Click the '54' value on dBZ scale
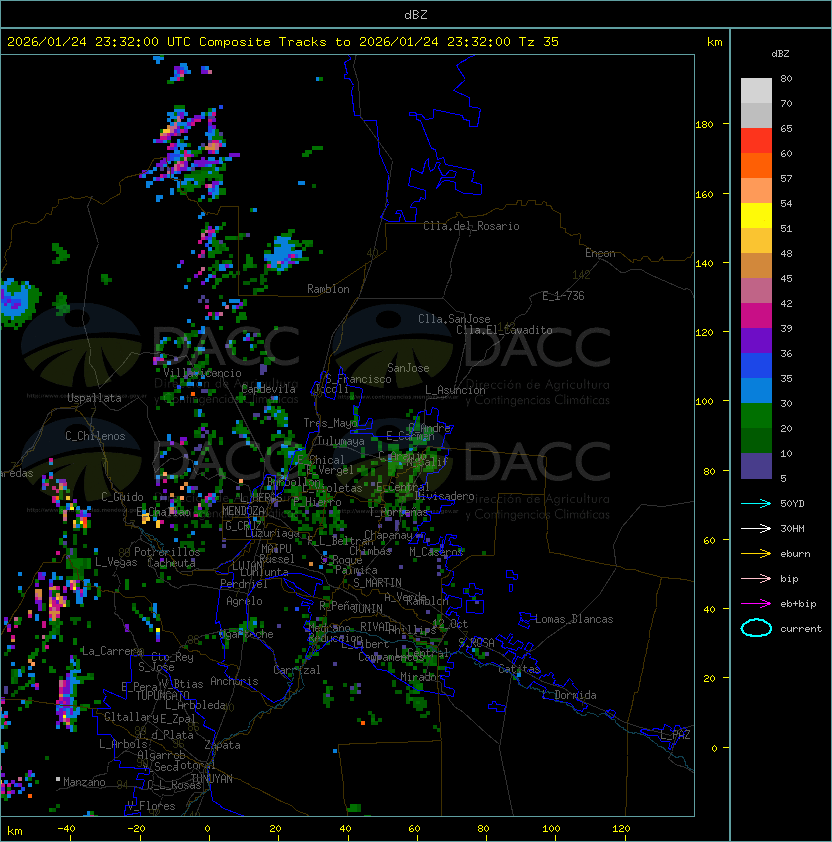This screenshot has width=832, height=842. pos(786,204)
